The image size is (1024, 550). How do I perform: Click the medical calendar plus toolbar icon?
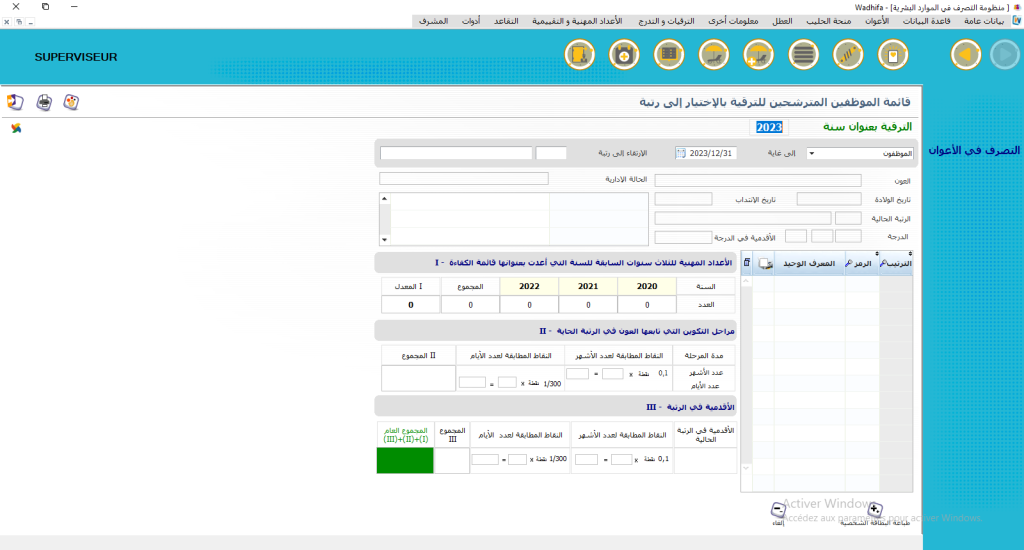(624, 55)
